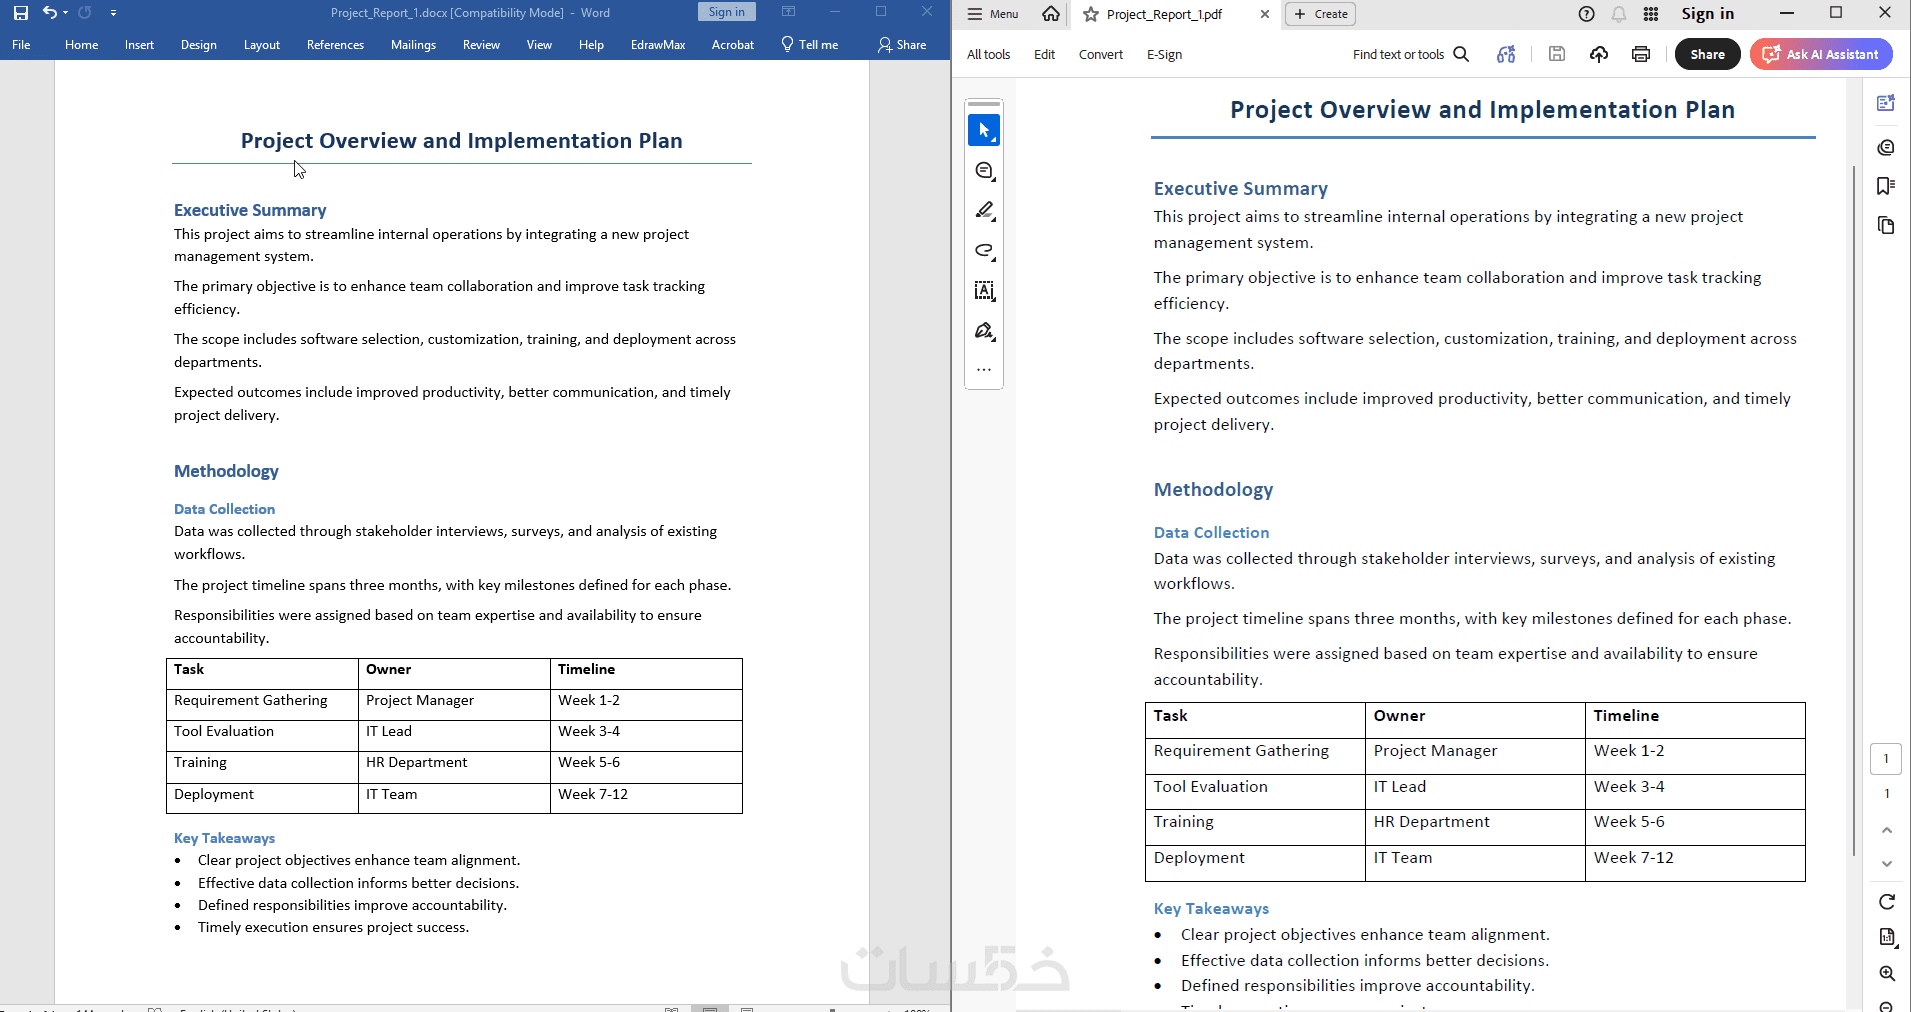Go to previous page with the up chevron in Acrobat

point(1887,830)
